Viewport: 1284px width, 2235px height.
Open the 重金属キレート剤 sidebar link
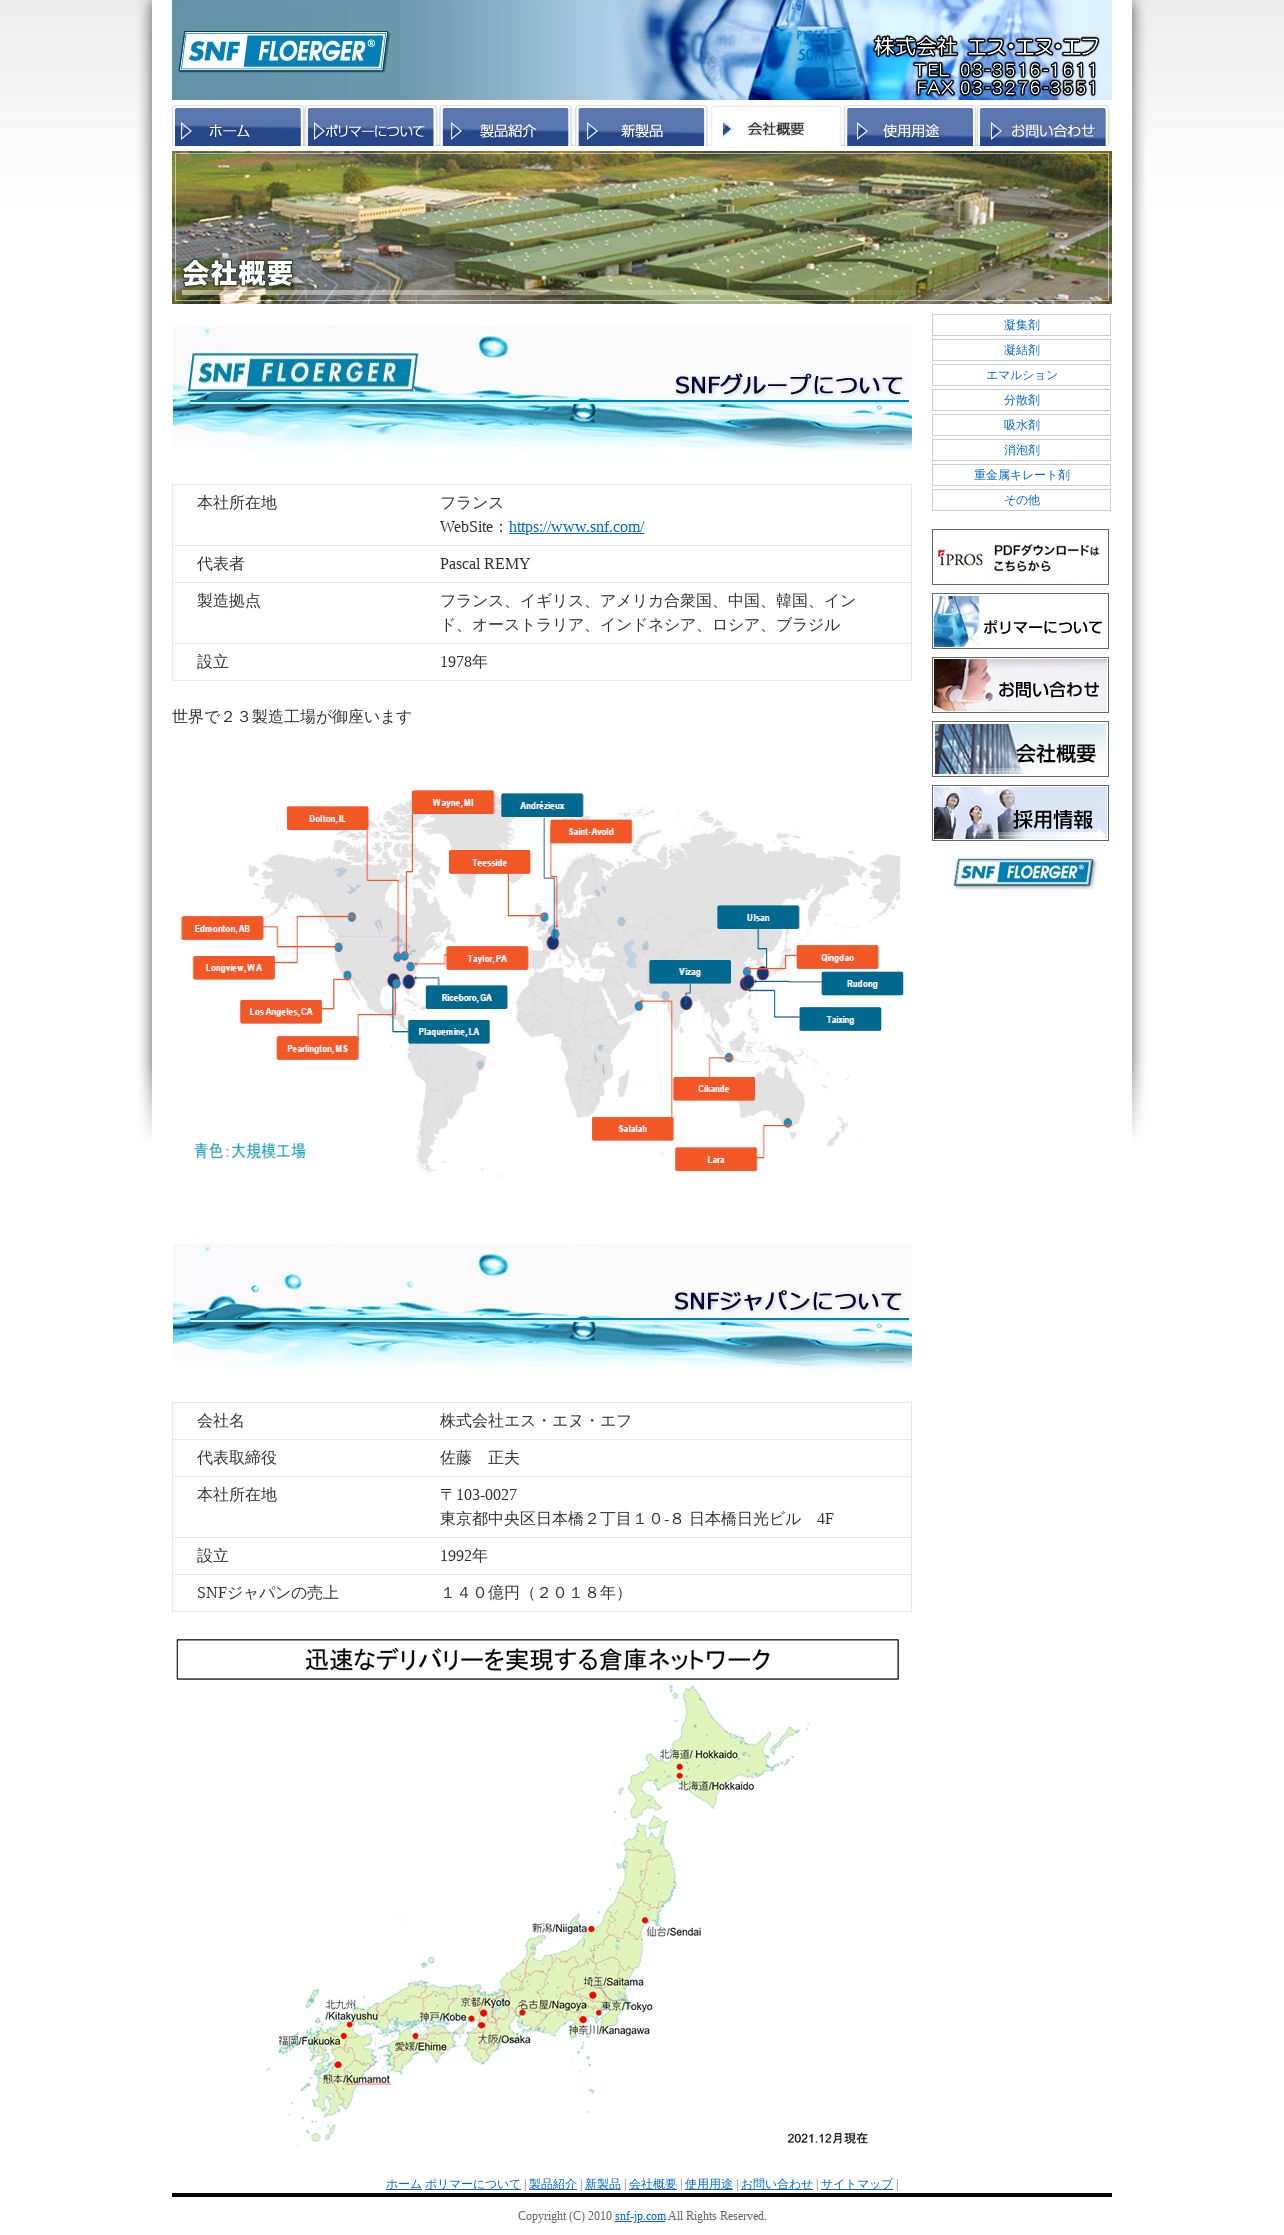[1021, 475]
